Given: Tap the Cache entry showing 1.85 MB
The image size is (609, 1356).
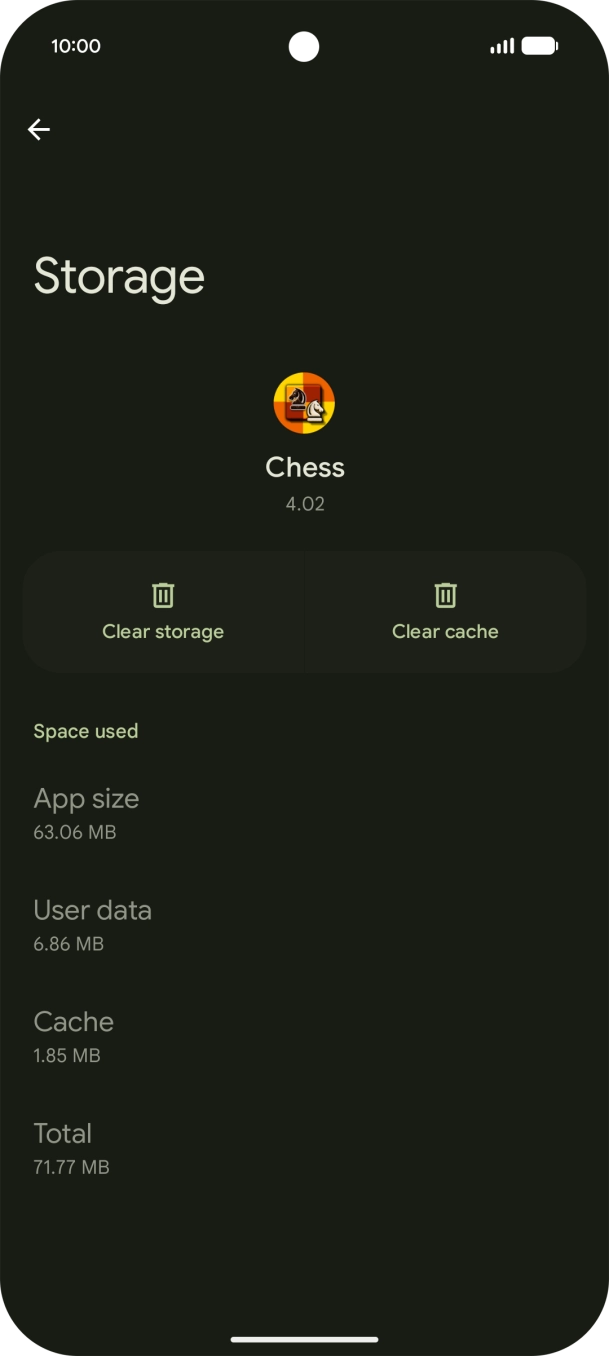Looking at the screenshot, I should point(73,1035).
